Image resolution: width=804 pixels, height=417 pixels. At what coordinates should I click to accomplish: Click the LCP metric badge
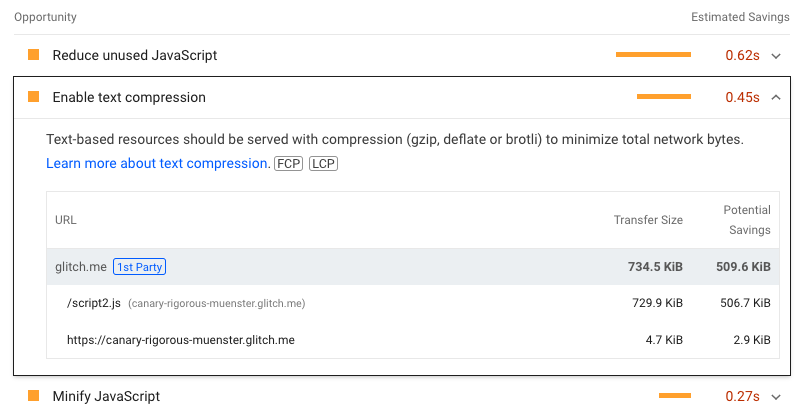click(323, 163)
